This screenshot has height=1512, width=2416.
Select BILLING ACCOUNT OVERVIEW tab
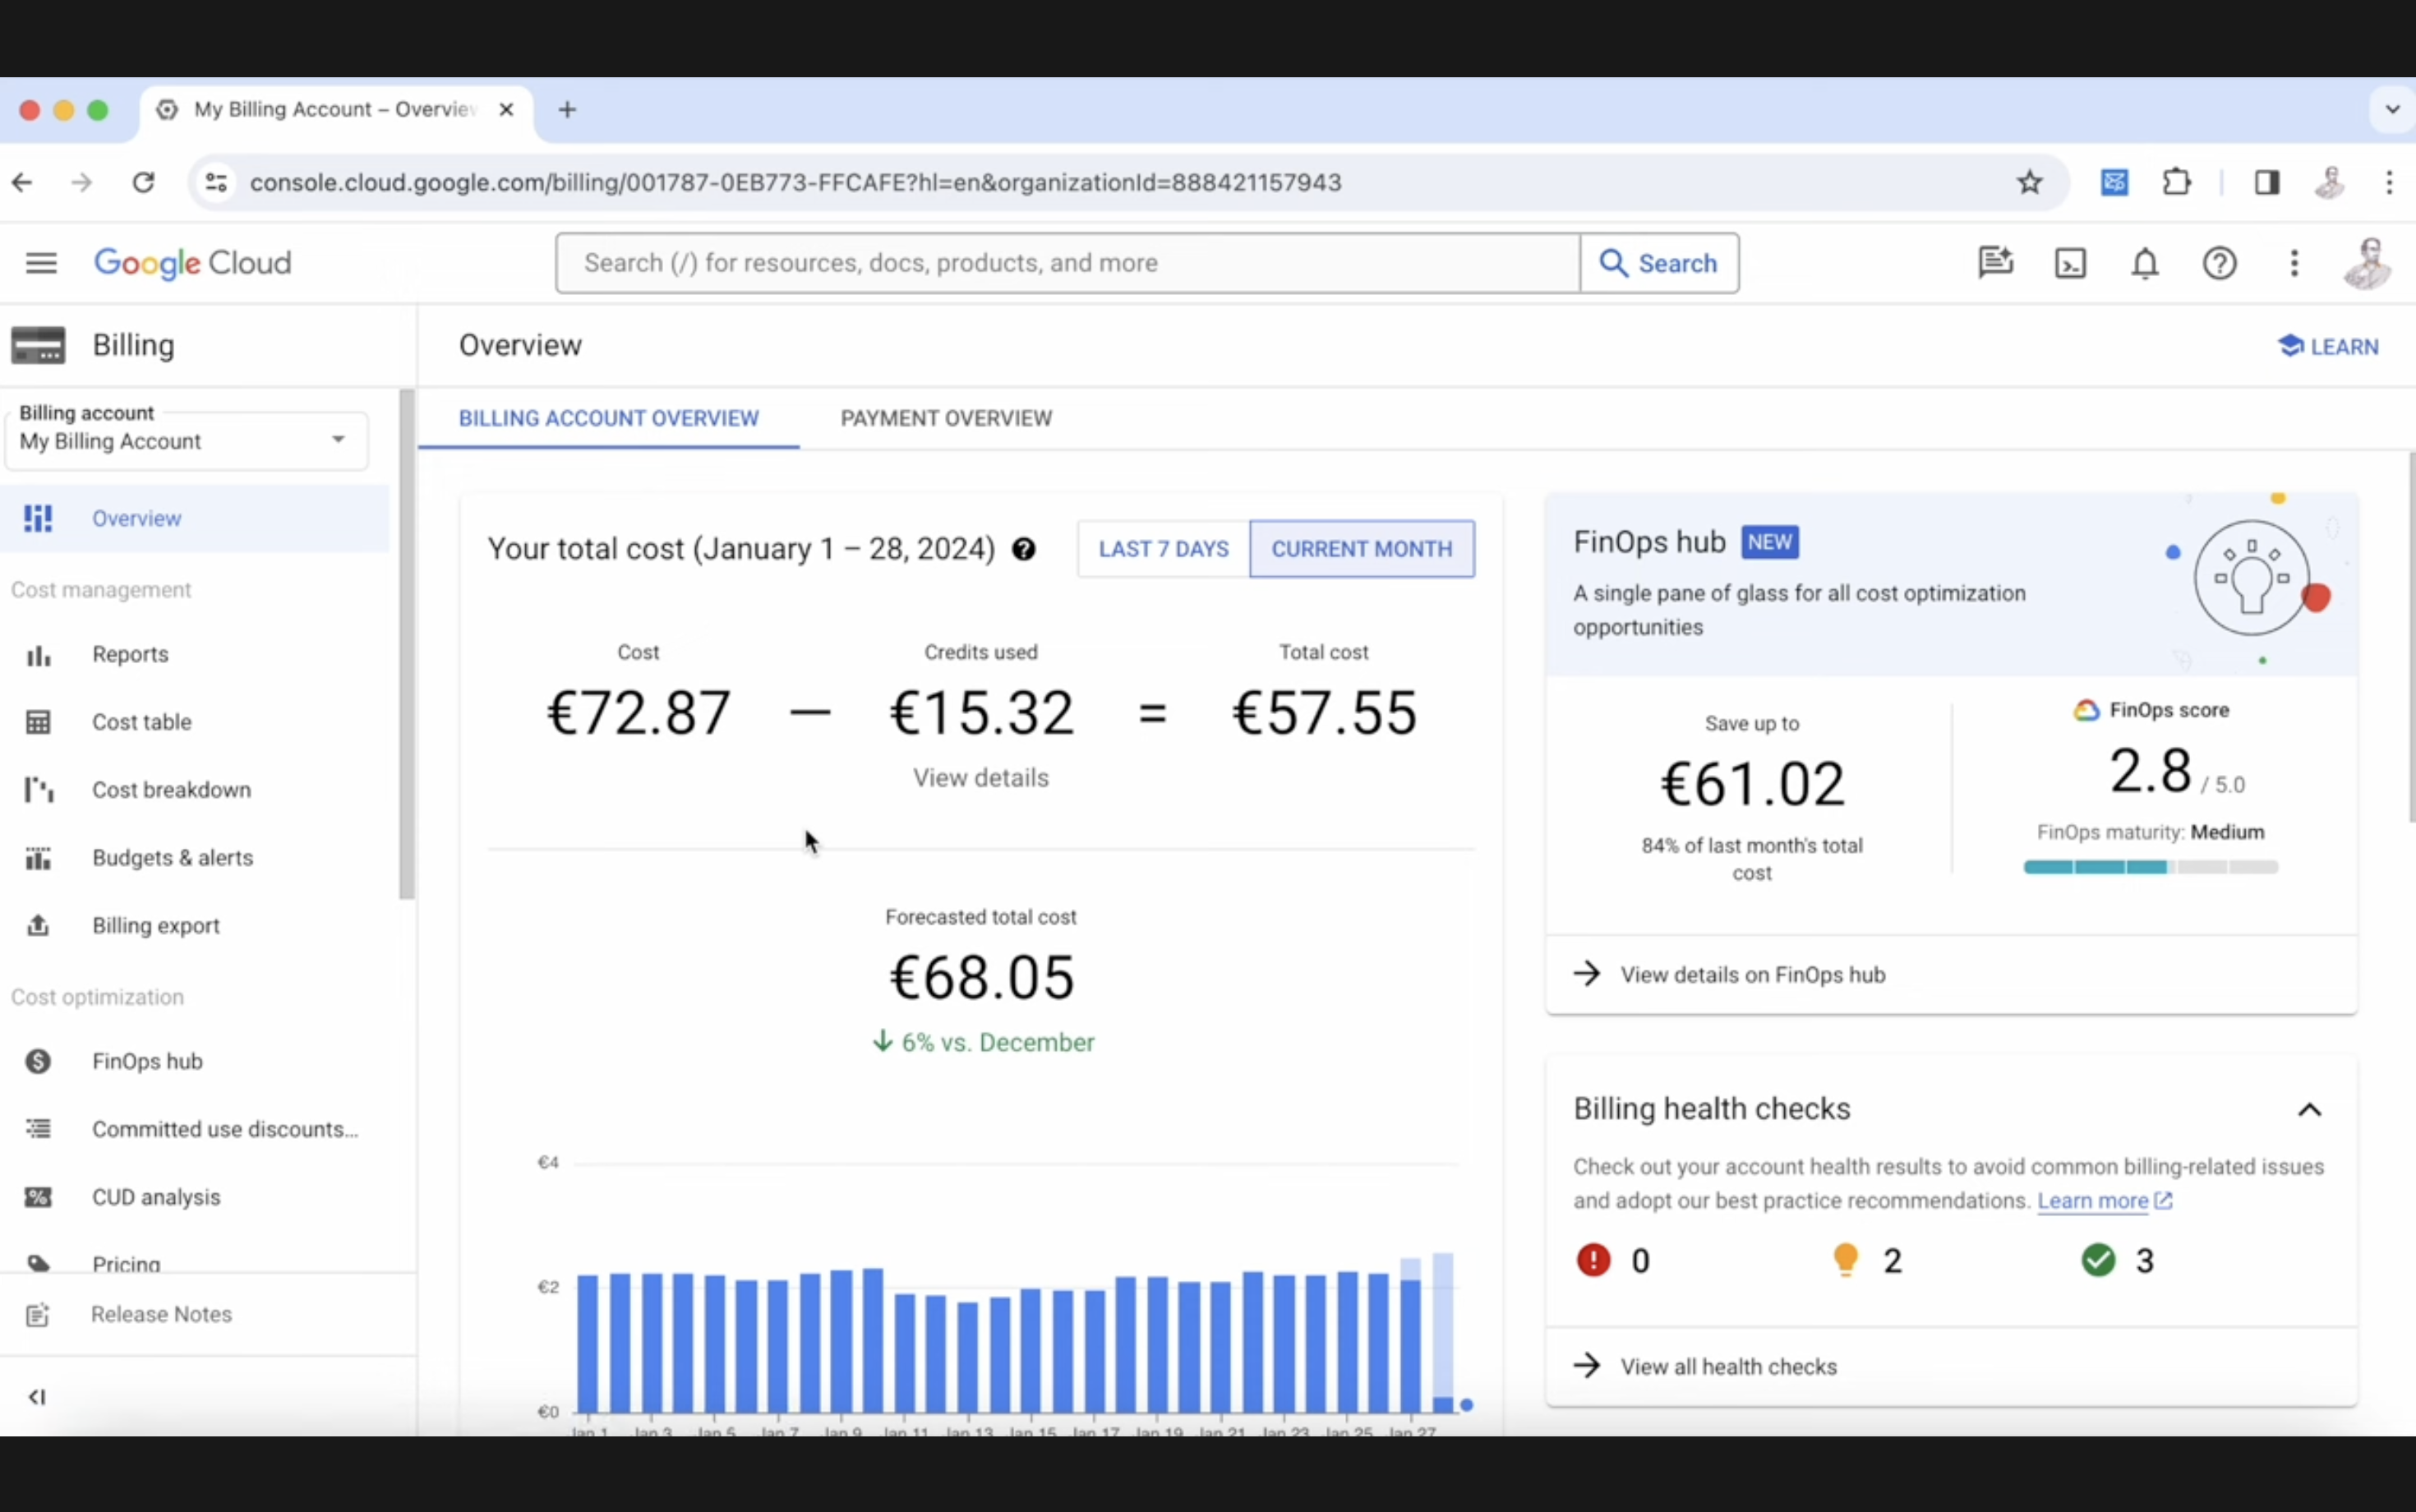608,418
